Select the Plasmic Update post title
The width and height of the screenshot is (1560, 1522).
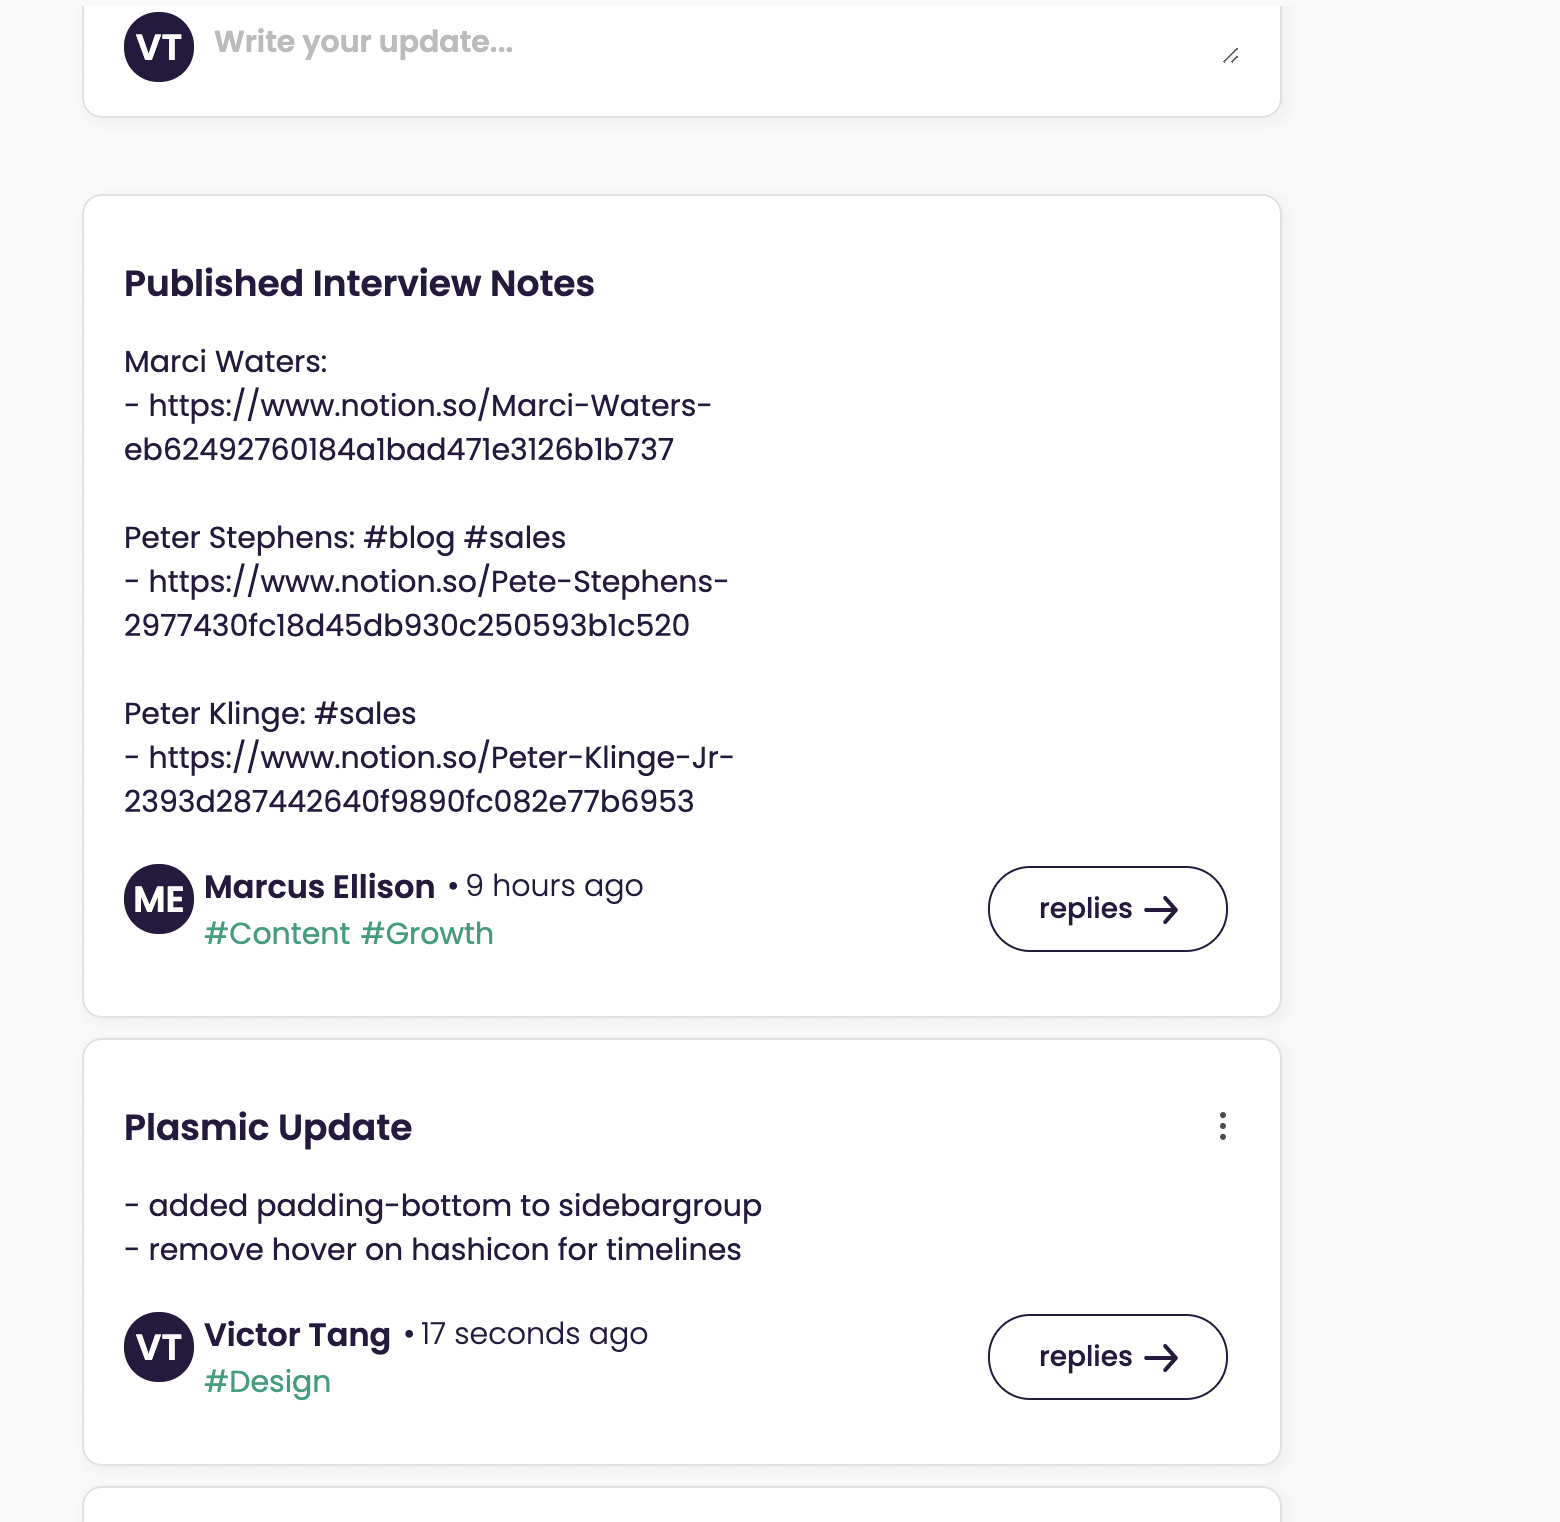coord(268,1127)
